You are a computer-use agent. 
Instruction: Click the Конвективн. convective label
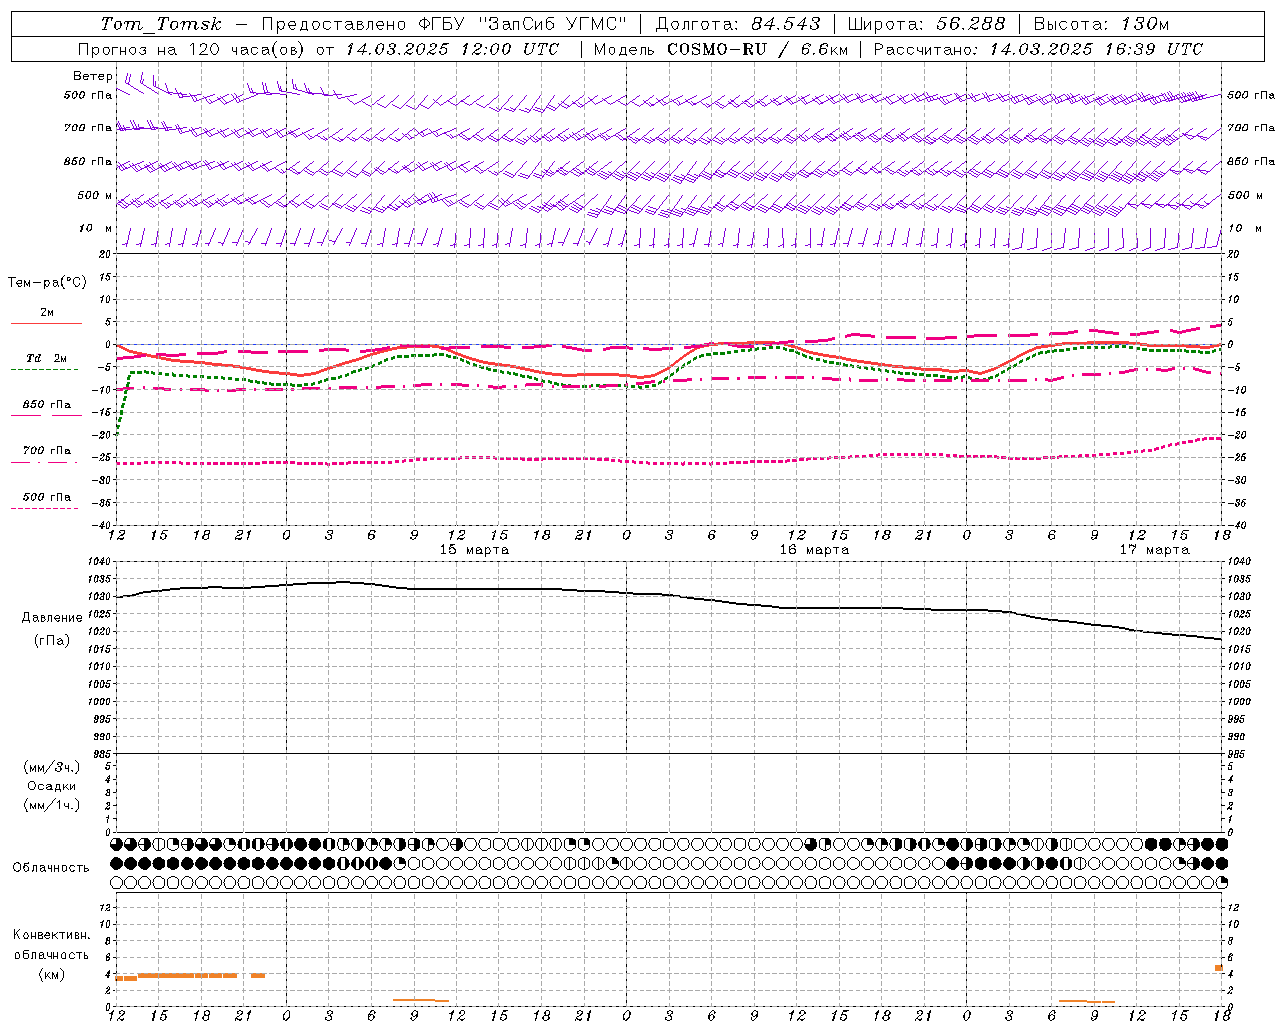click(x=51, y=935)
